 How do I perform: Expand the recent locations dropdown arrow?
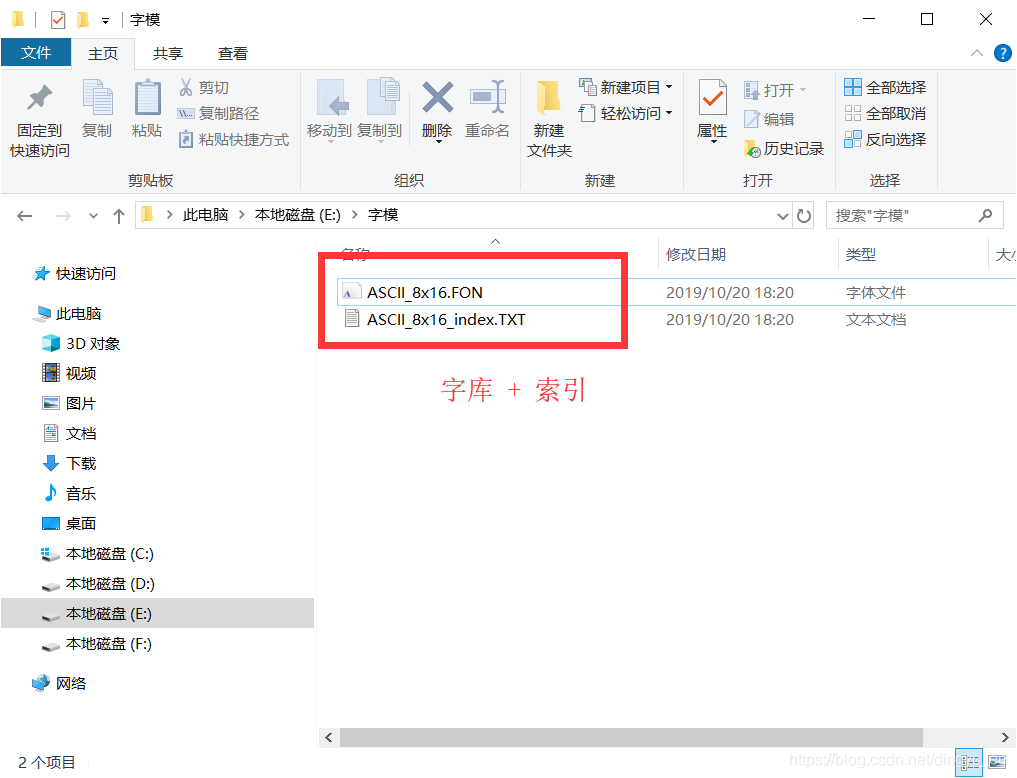[93, 216]
